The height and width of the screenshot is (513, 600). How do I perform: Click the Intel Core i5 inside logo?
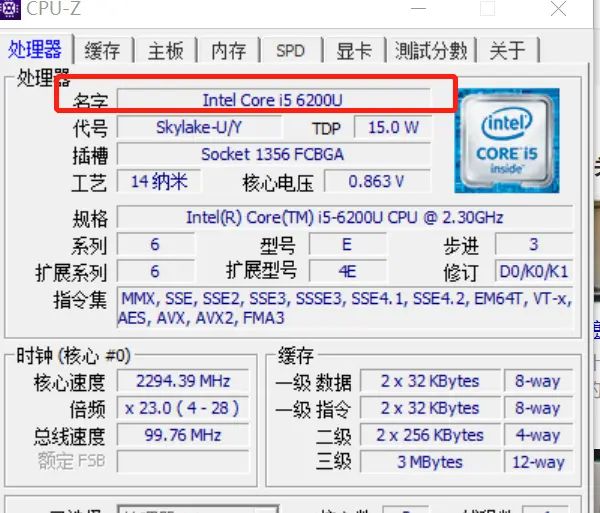click(507, 140)
